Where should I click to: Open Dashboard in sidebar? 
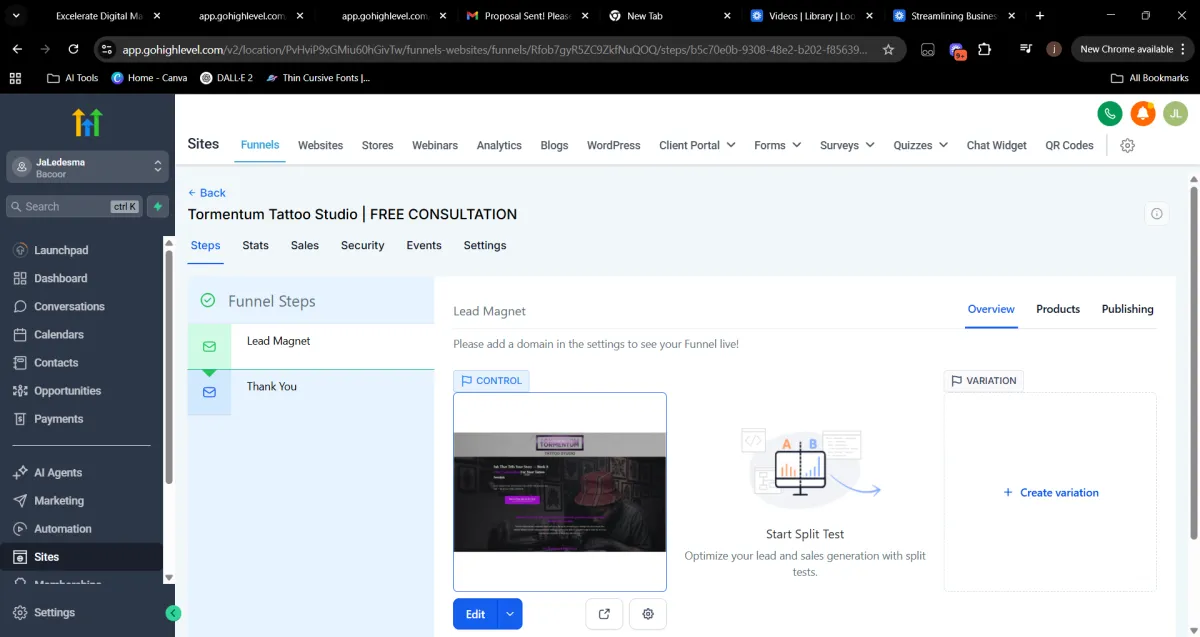tap(60, 278)
